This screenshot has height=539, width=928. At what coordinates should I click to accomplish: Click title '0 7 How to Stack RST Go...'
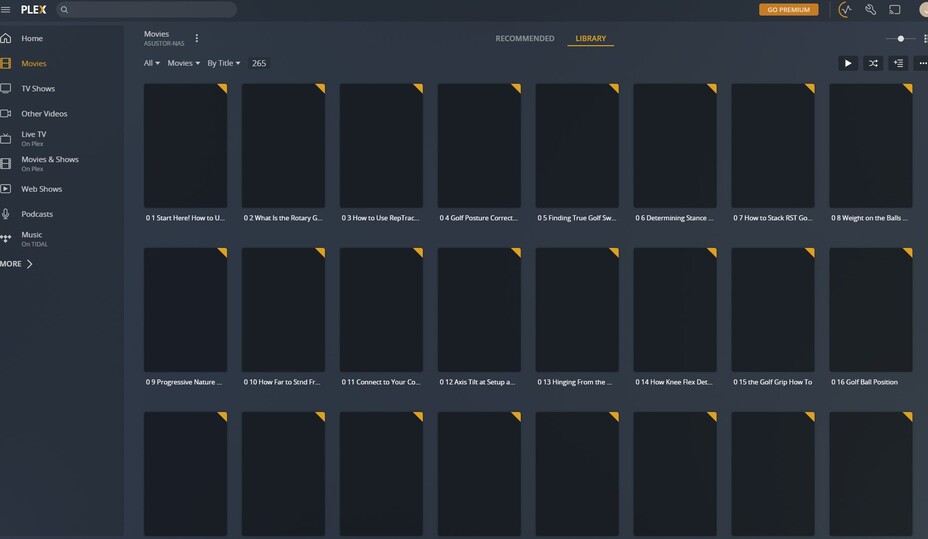coord(772,218)
